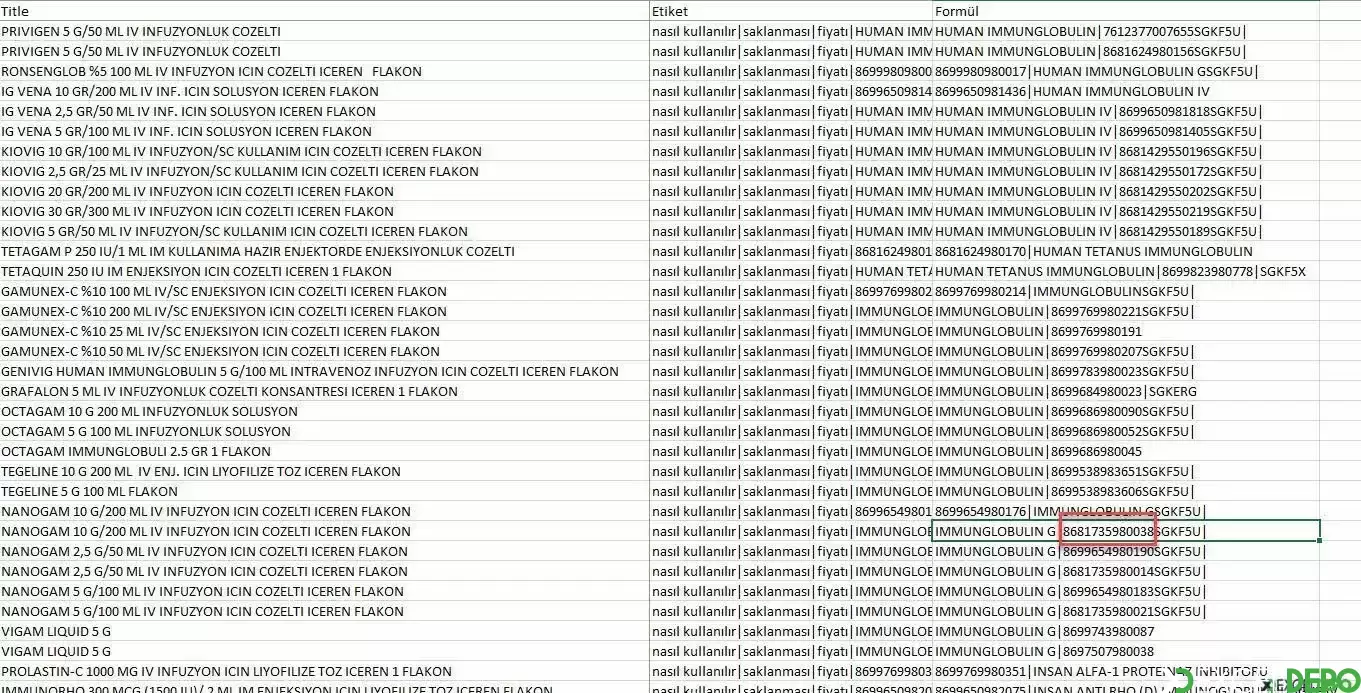Click the RONSENGLOB %5 100 ML title cell
Viewport: 1361px width, 693px height.
pyautogui.click(x=324, y=71)
